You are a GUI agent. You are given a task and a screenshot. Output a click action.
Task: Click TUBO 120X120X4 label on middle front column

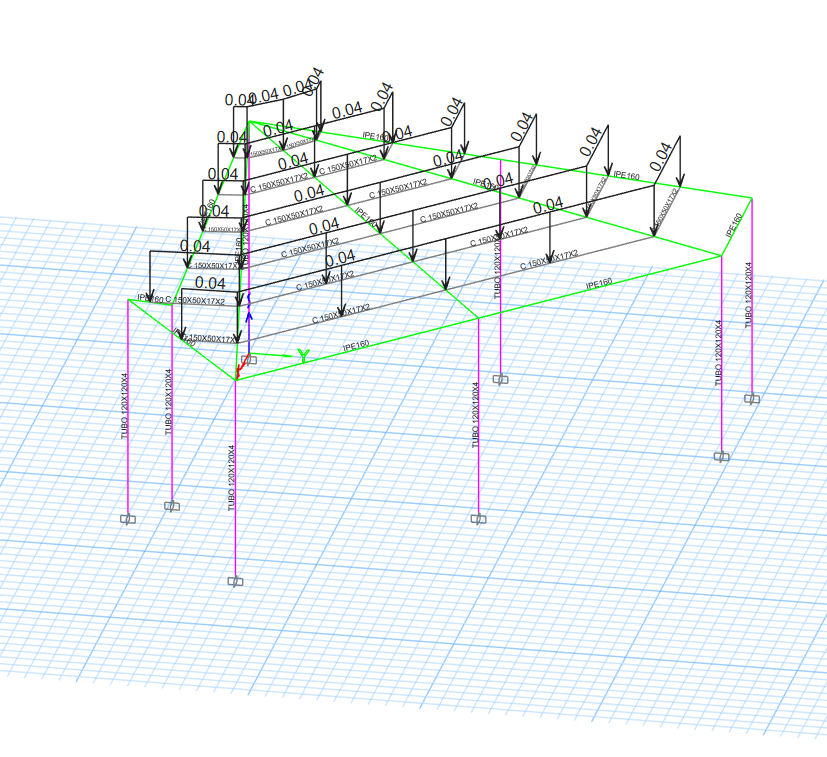(476, 415)
